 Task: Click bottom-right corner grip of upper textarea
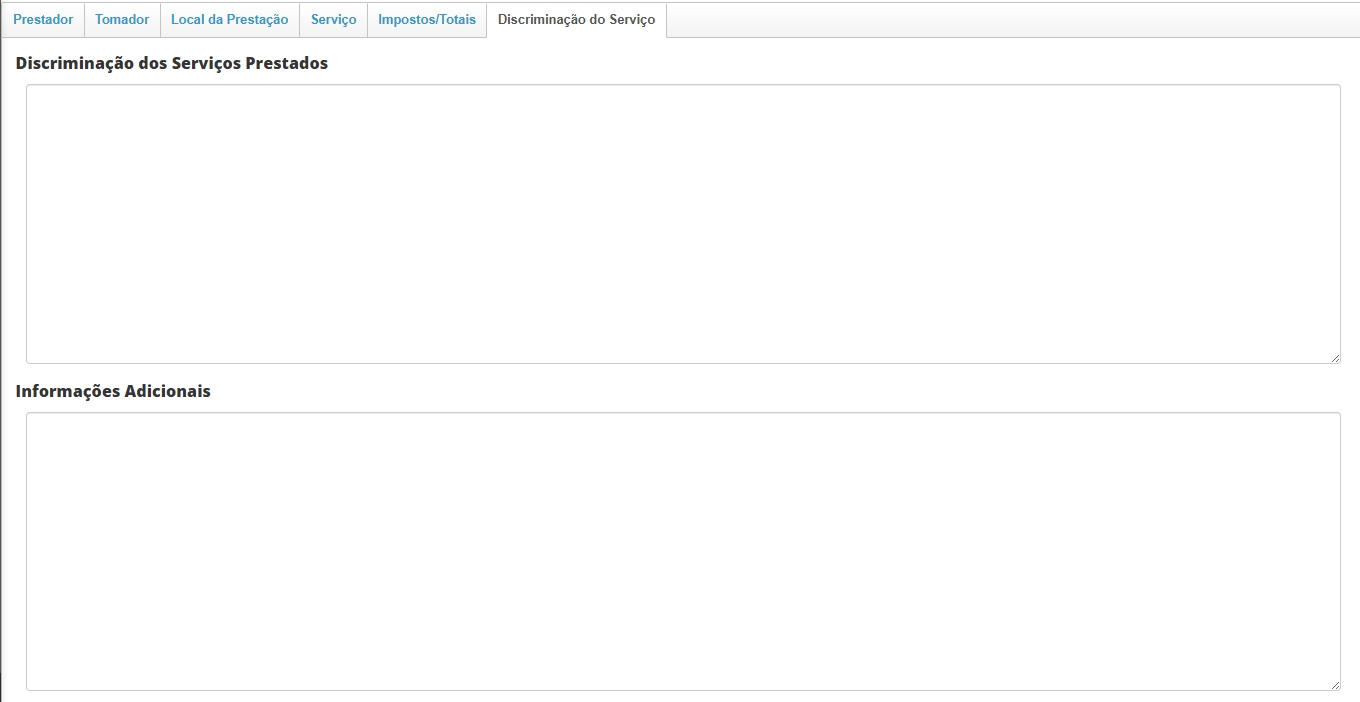click(1334, 358)
